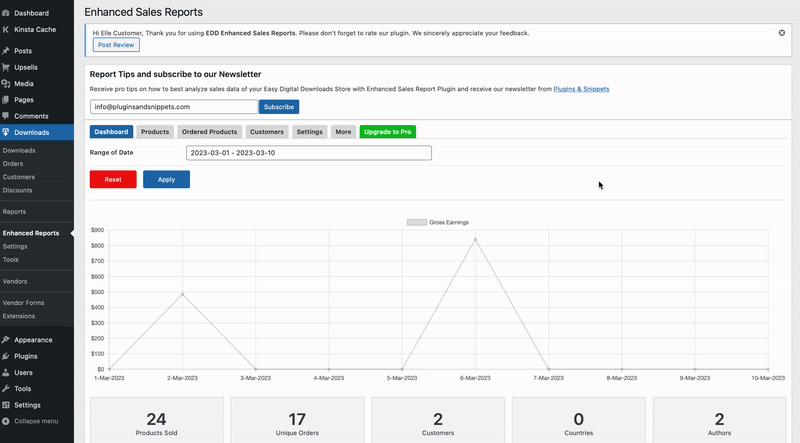The image size is (800, 443).
Task: Click the Pages icon in sidebar
Action: (6, 100)
